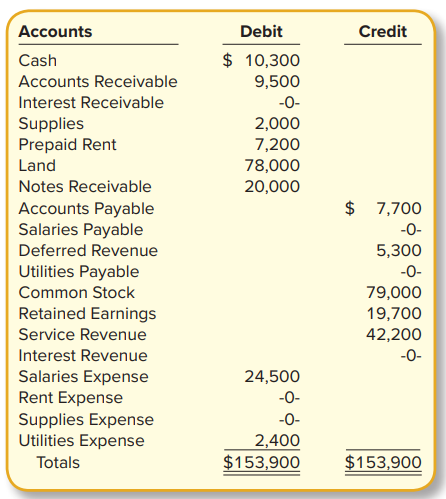Select Deferred Revenue credit 5,300
The height and width of the screenshot is (499, 446).
399,251
